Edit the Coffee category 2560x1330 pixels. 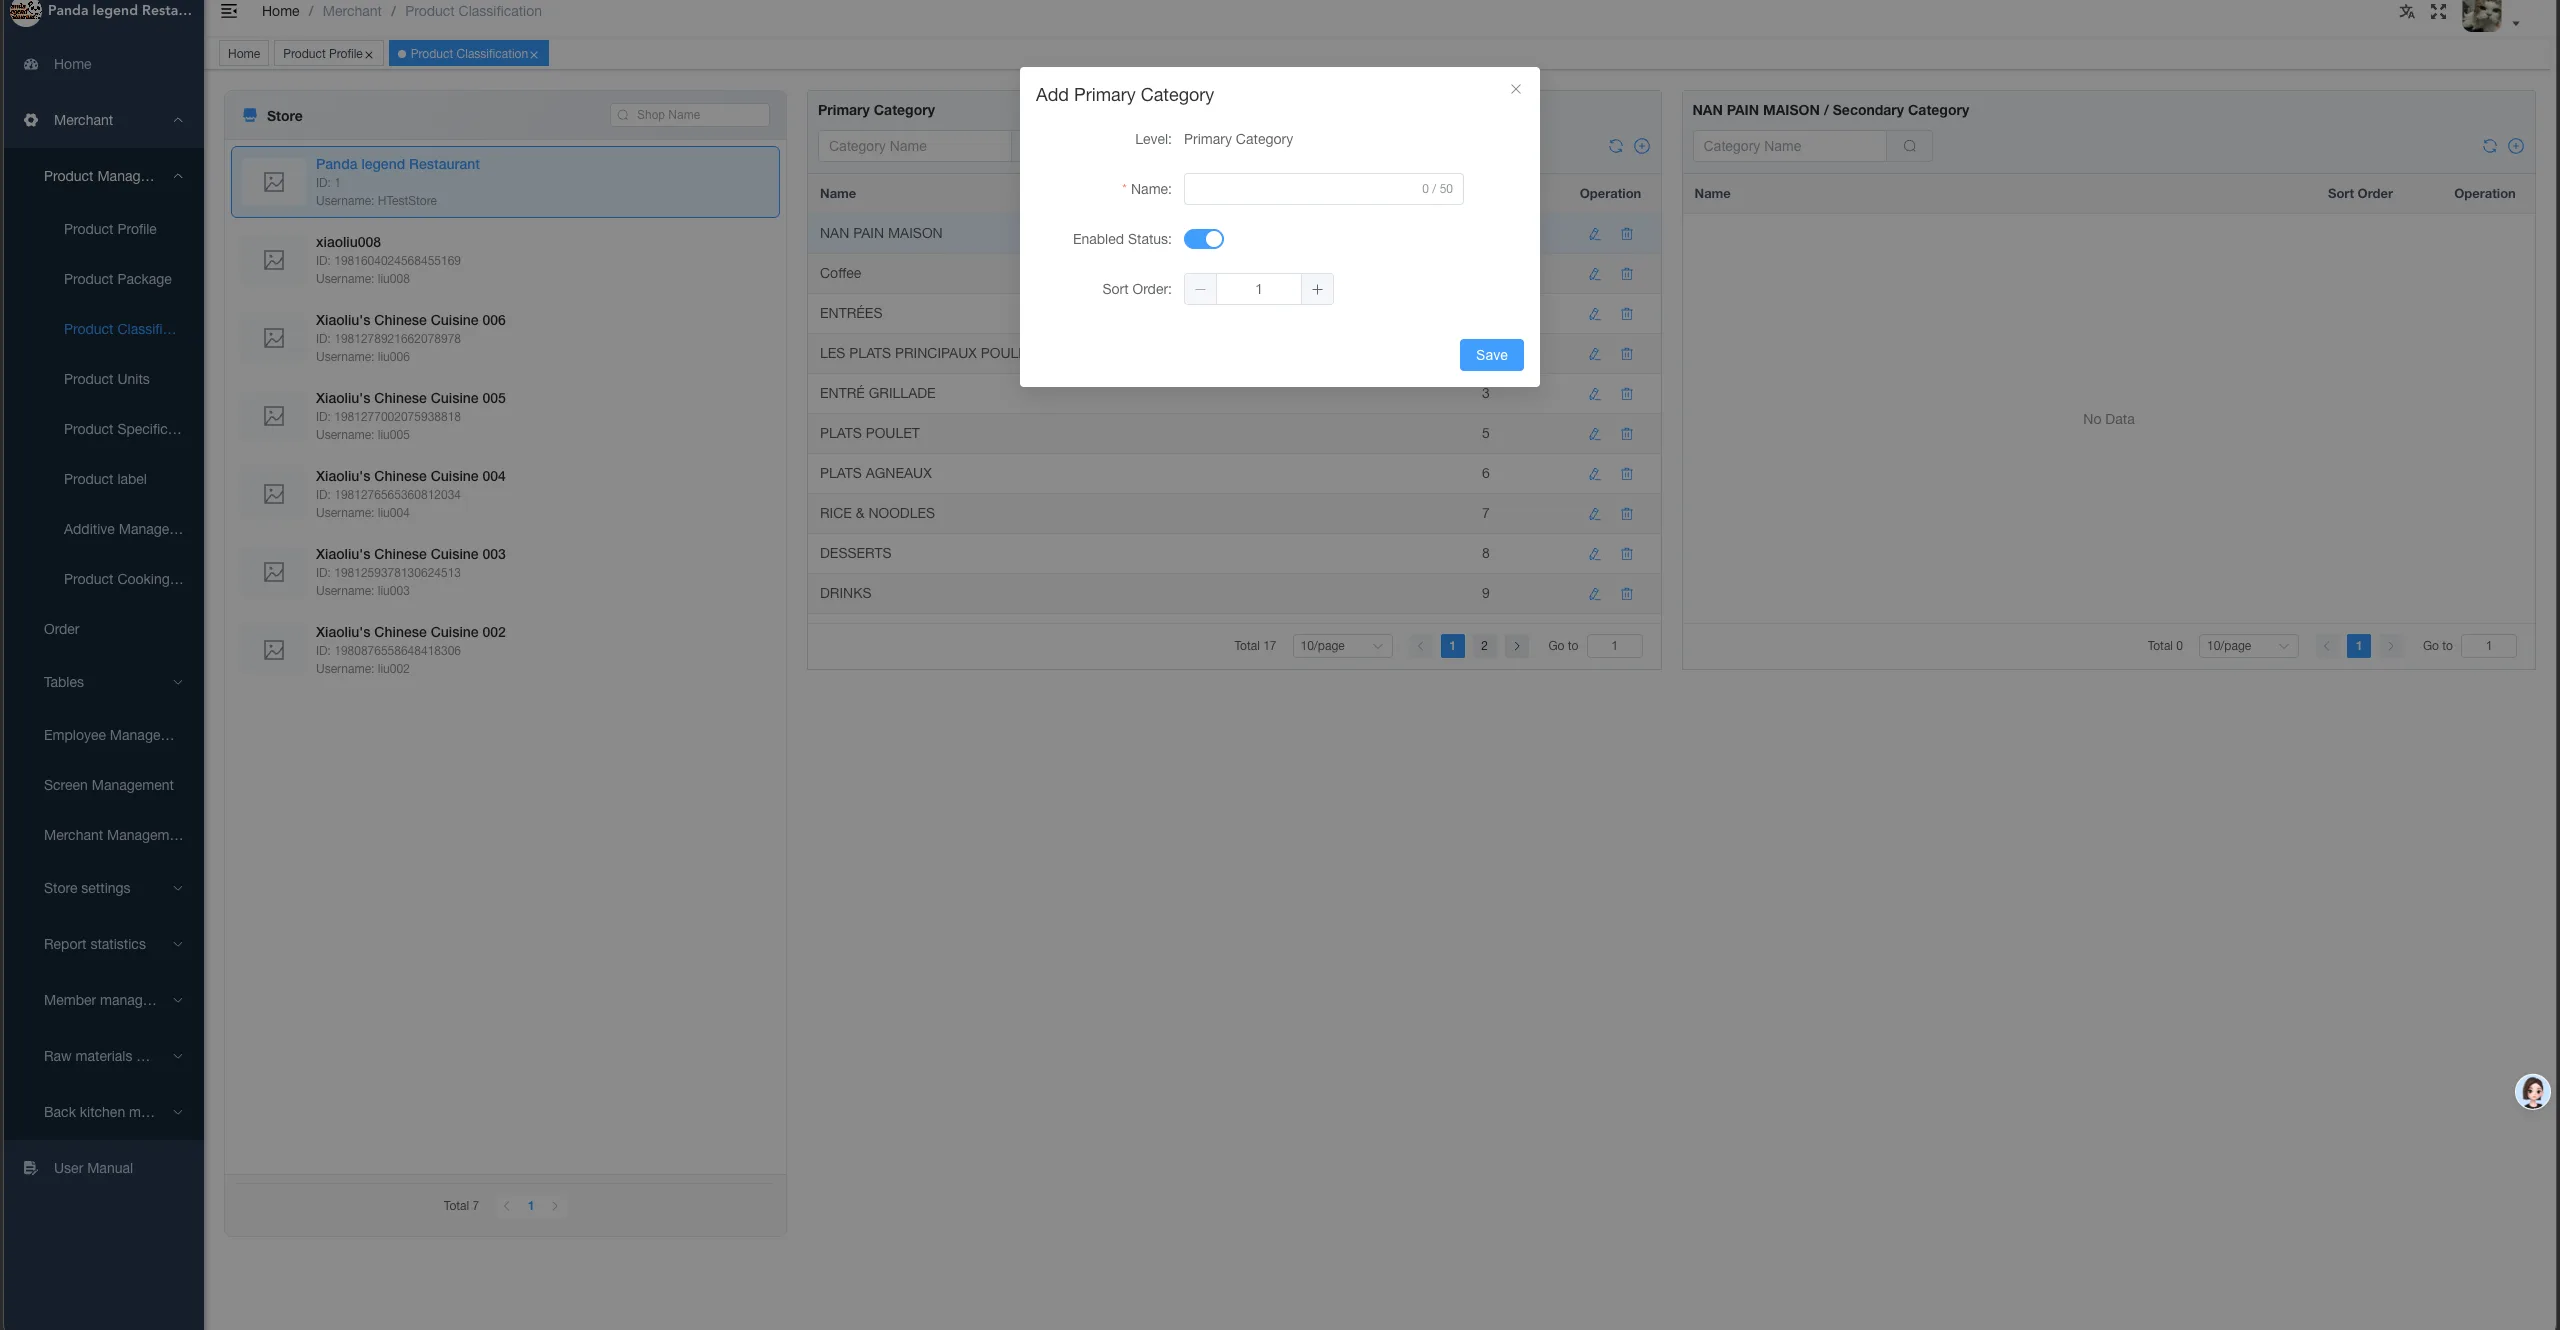point(1595,274)
